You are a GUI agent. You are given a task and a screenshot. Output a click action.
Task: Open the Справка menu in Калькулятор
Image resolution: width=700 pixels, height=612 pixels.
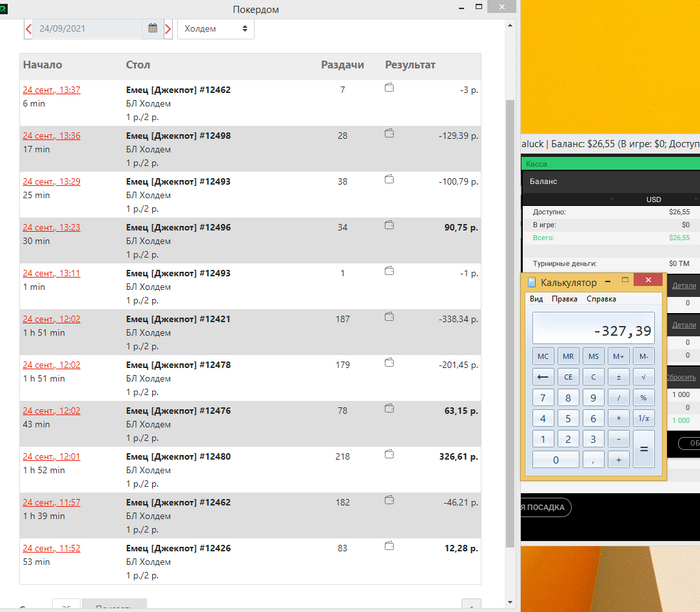601,299
